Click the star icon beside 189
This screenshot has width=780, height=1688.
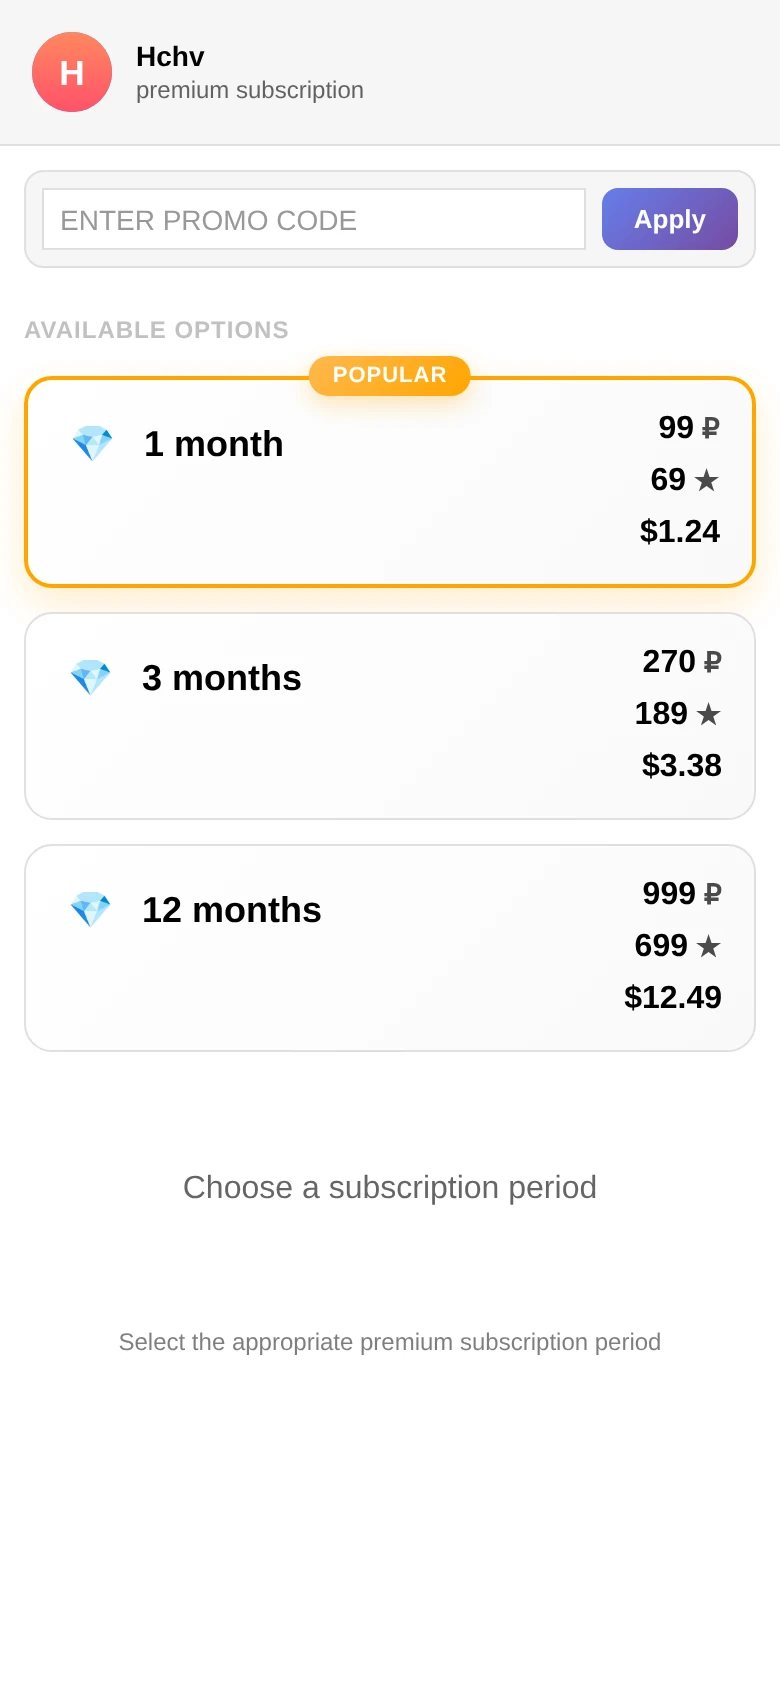[708, 714]
